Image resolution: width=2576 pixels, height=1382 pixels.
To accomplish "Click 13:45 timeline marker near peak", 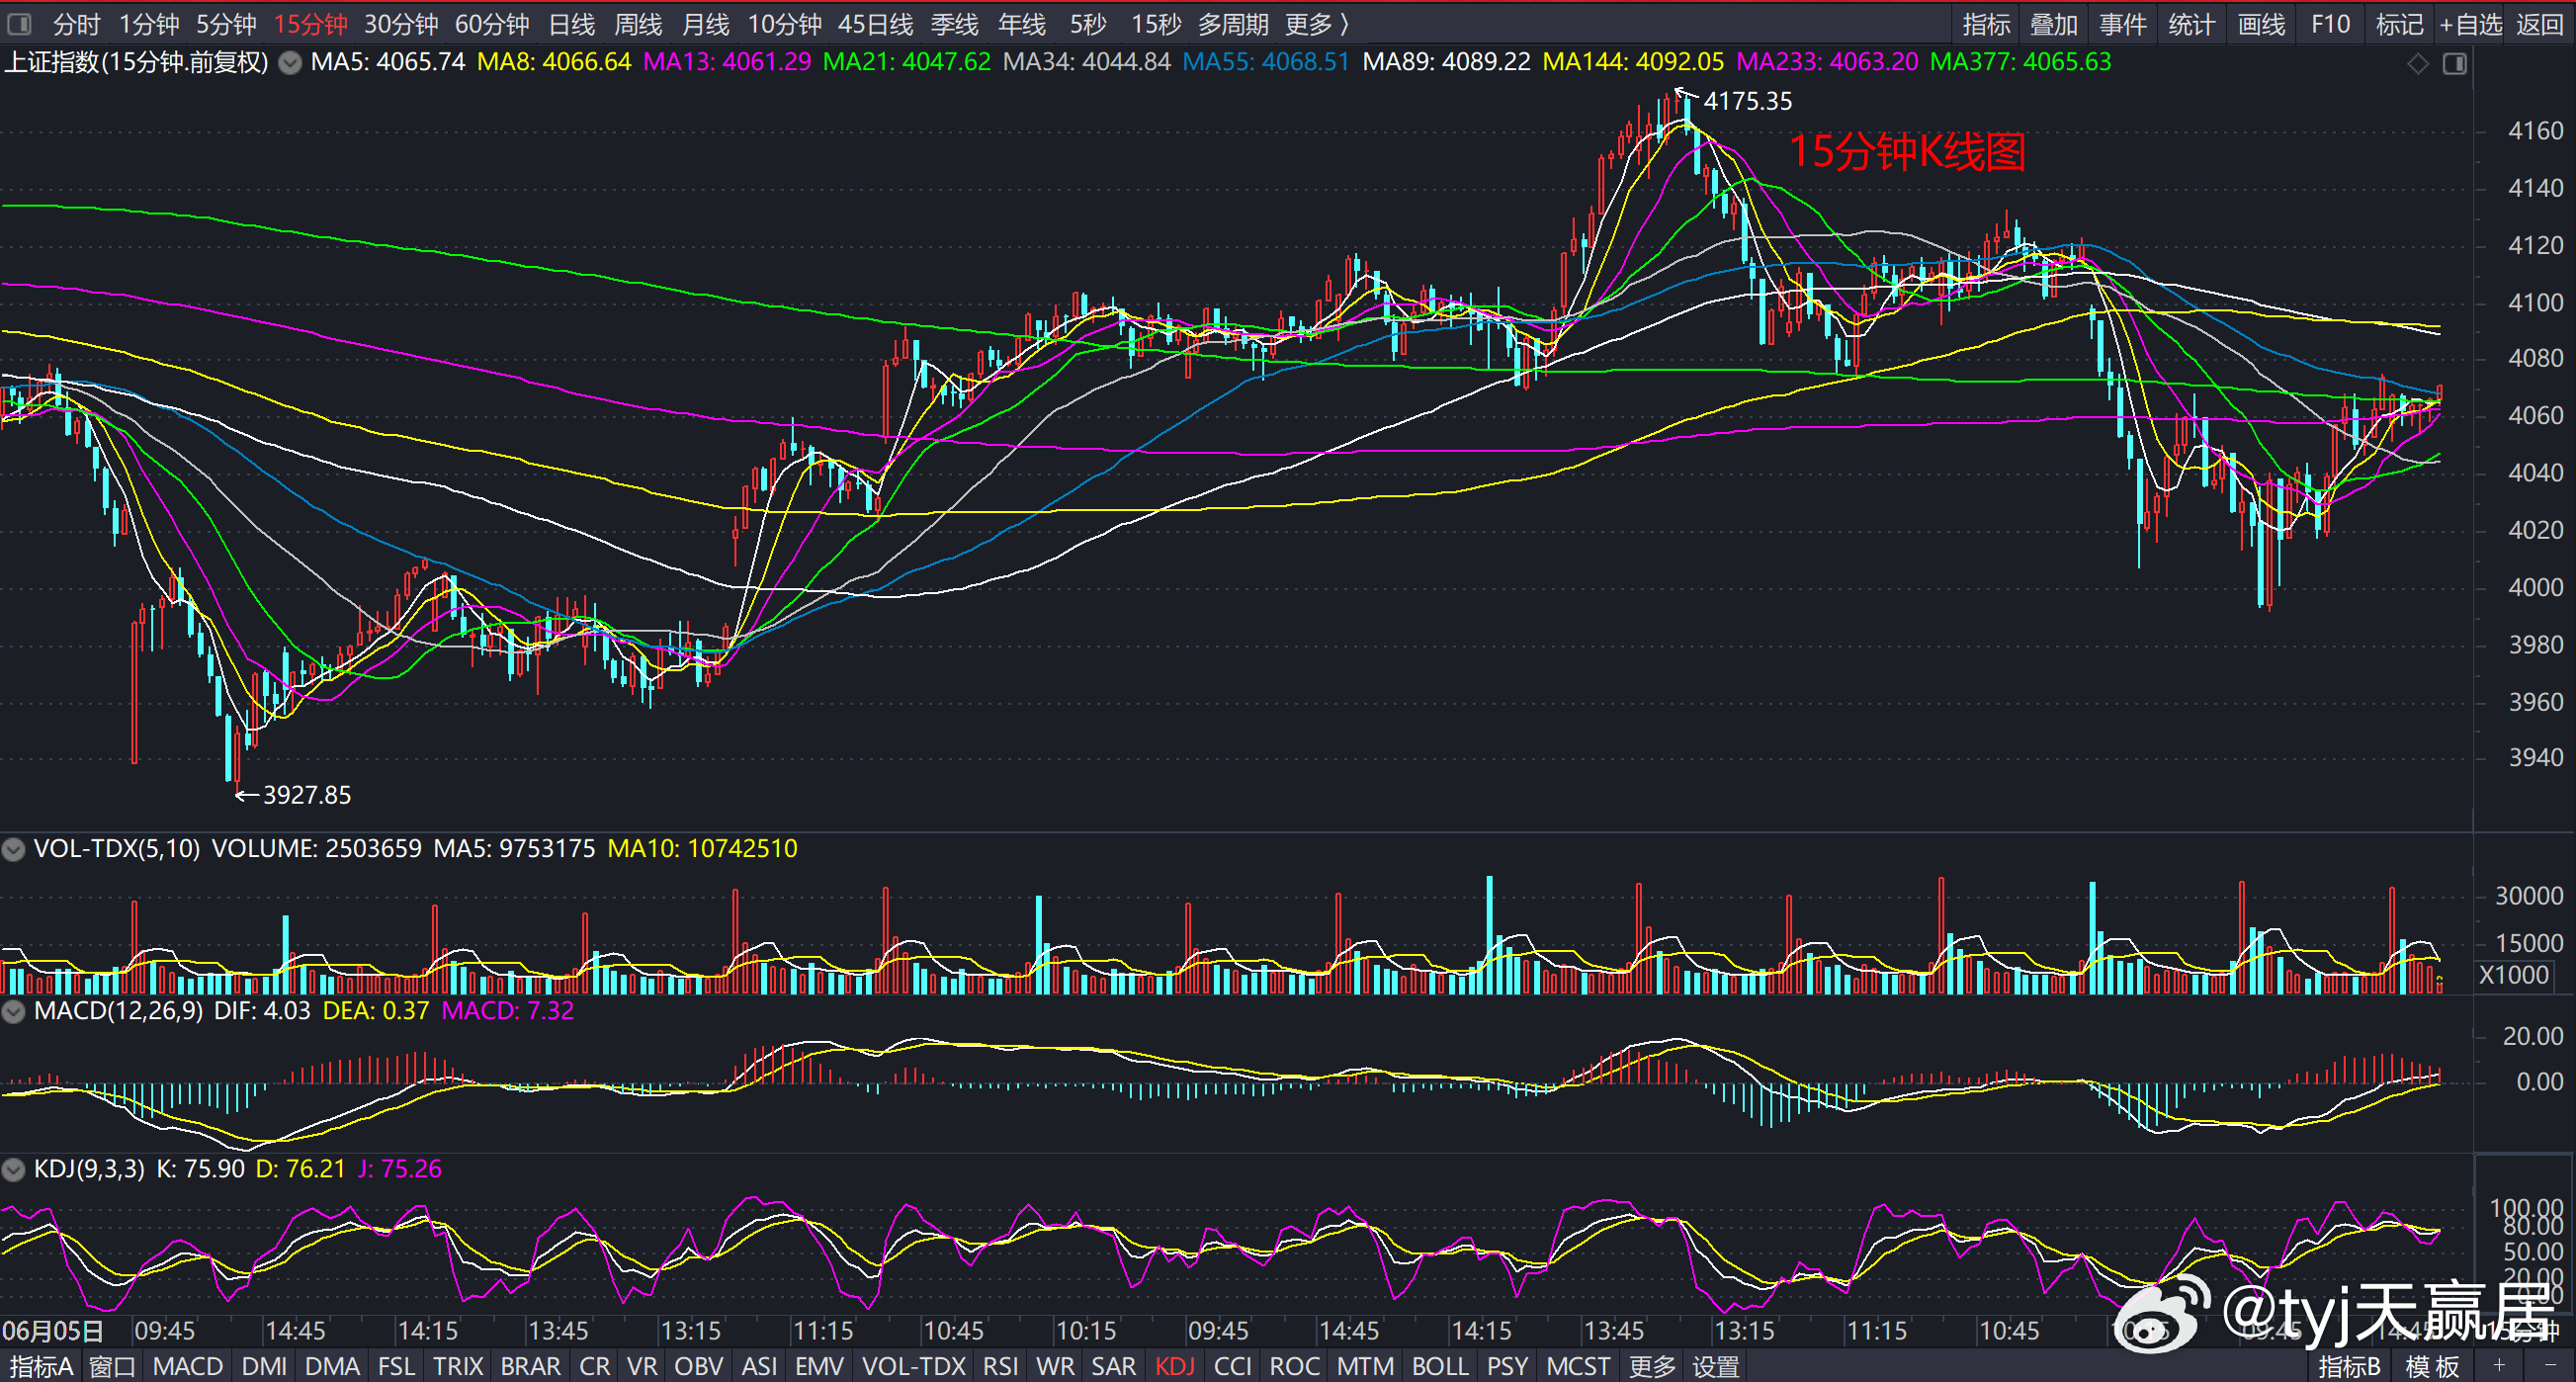I will coord(1614,1331).
